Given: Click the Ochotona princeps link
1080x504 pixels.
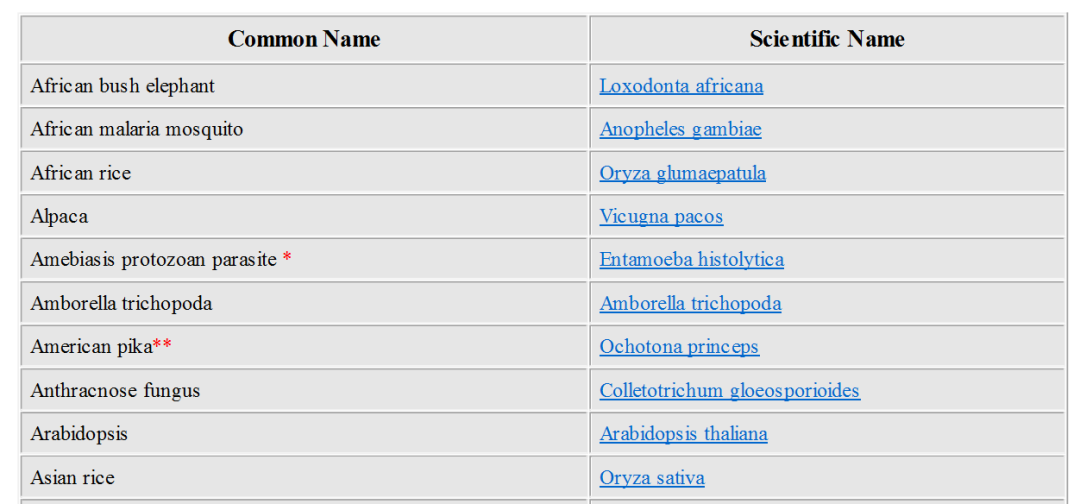Looking at the screenshot, I should coord(679,347).
